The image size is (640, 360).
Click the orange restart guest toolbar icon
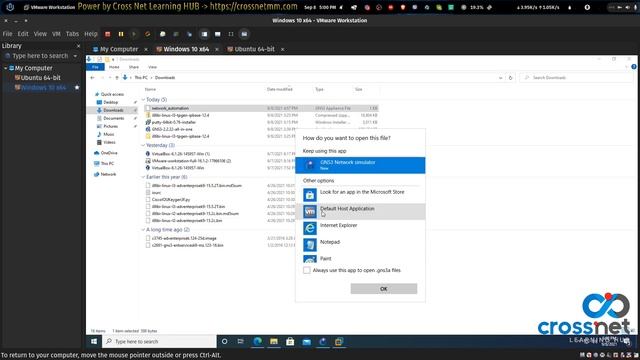tap(147, 34)
